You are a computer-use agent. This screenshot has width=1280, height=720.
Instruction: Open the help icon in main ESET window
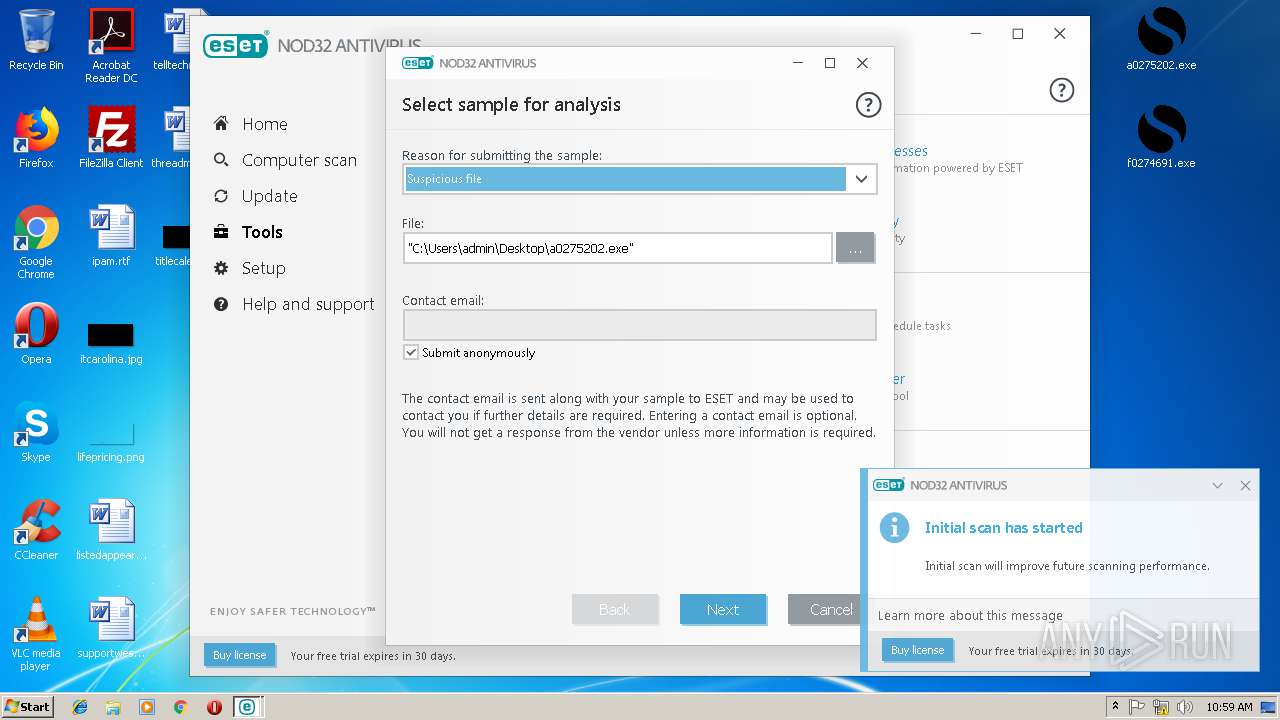click(x=1061, y=90)
